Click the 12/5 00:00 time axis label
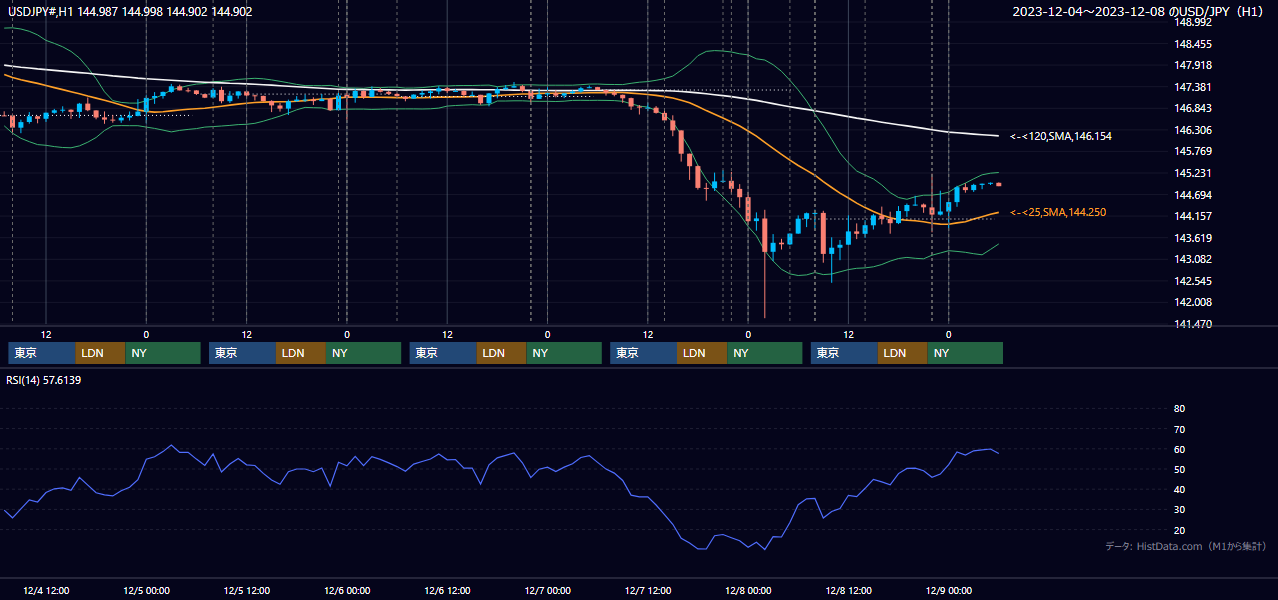Viewport: 1278px width, 600px height. point(146,591)
